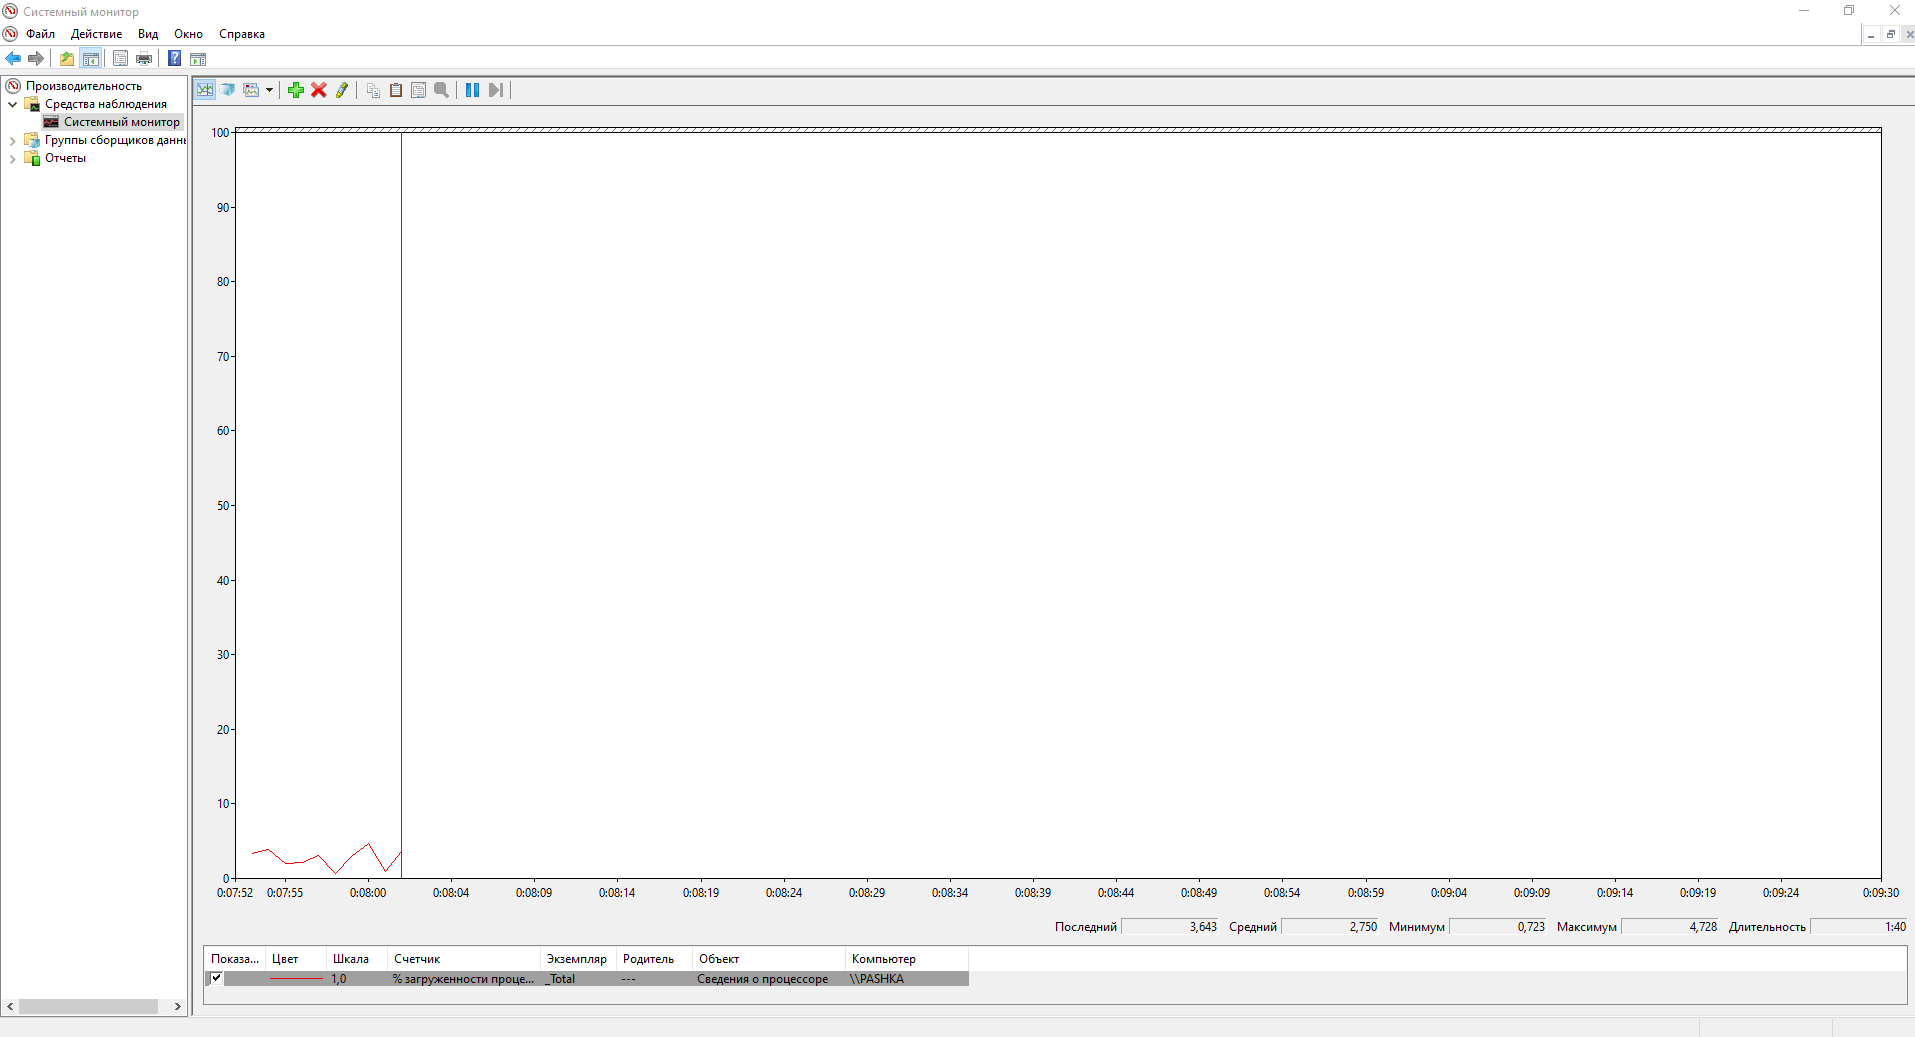Click _Total instance cell
The image size is (1915, 1037).
pyautogui.click(x=560, y=979)
